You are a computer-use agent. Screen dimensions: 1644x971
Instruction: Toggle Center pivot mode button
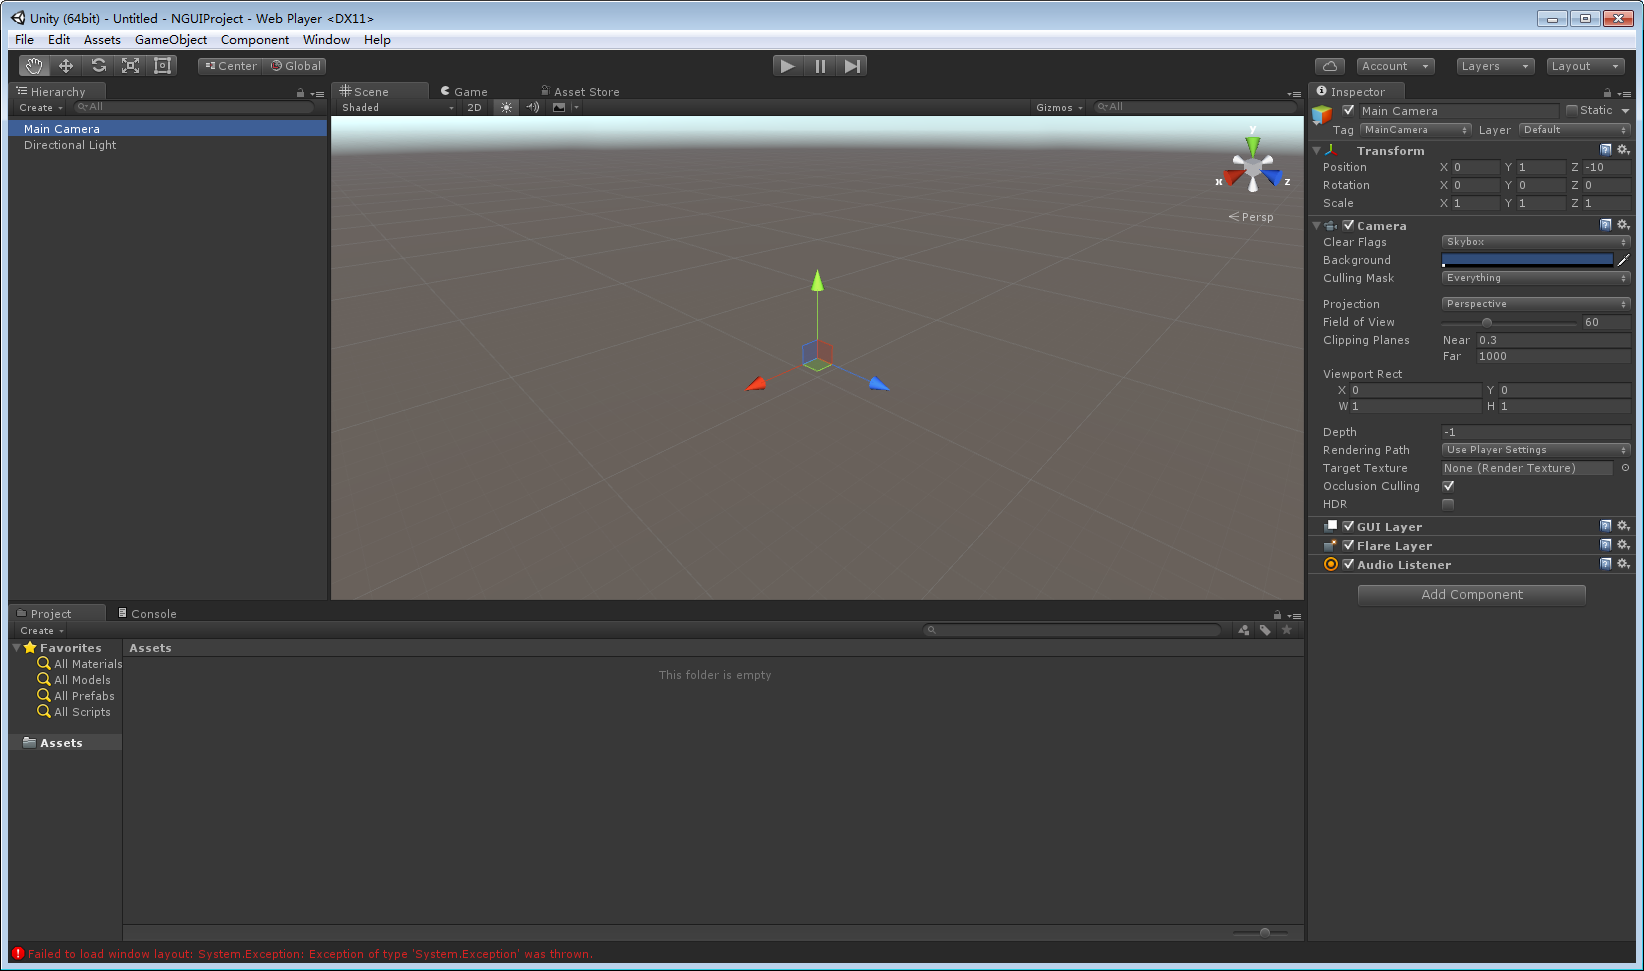pyautogui.click(x=231, y=66)
